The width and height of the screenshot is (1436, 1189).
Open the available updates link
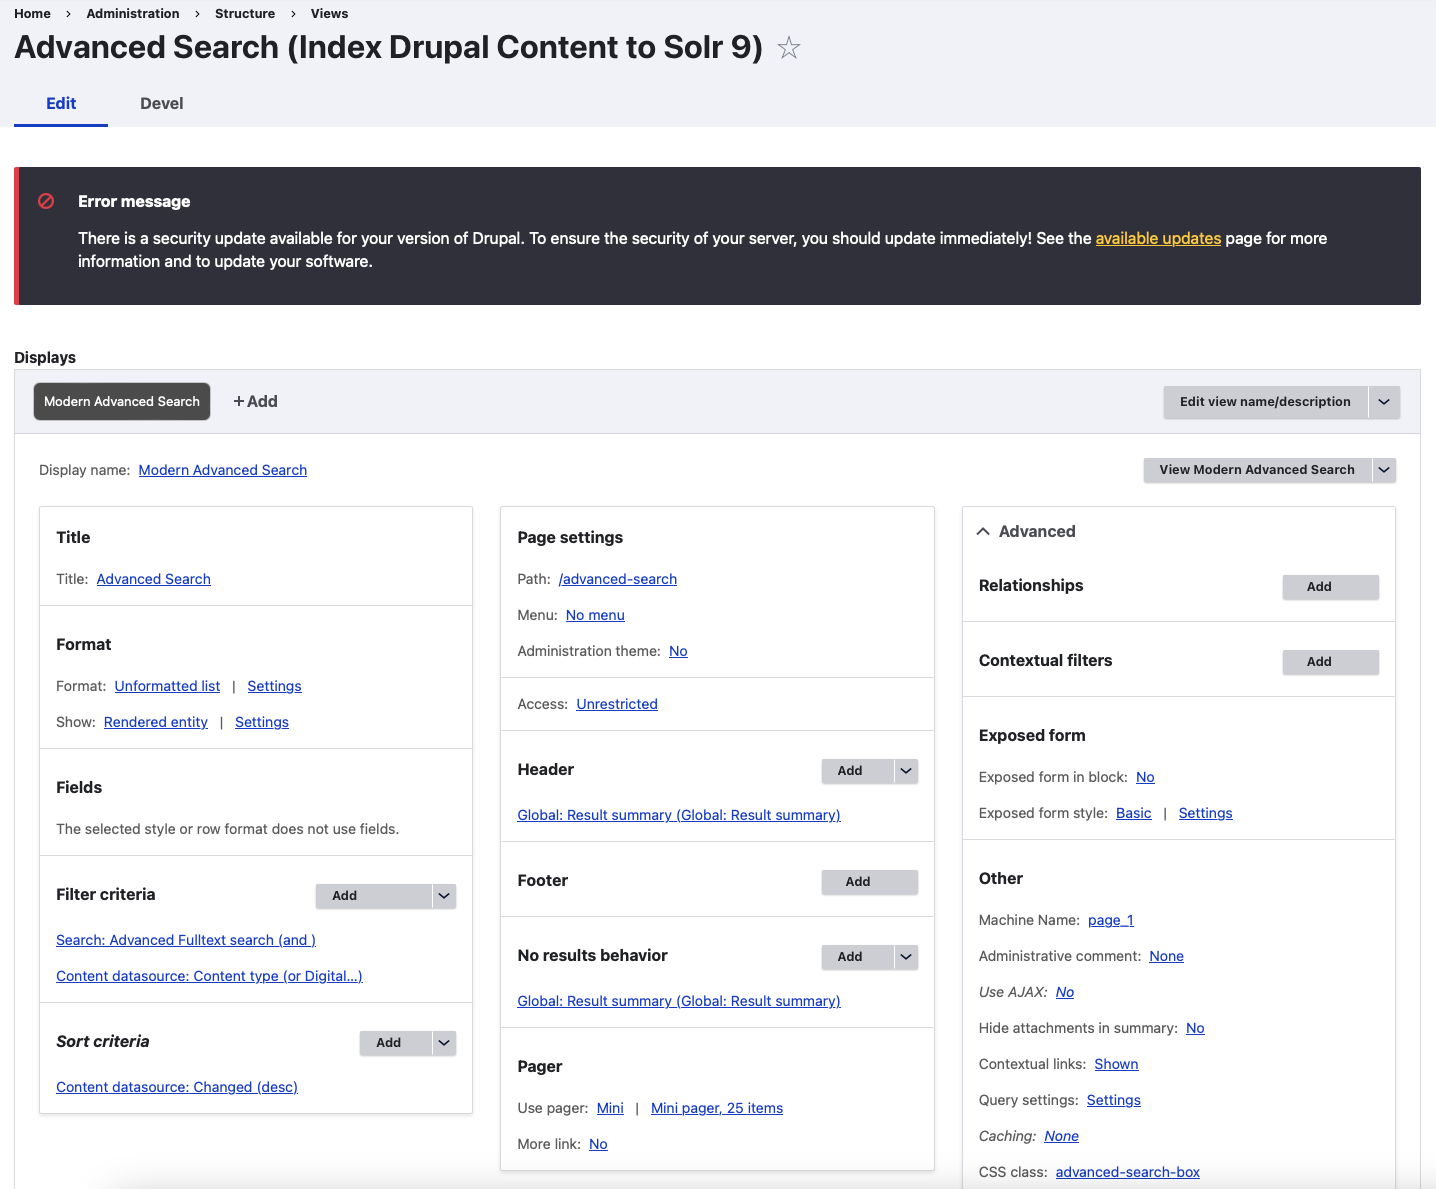[x=1158, y=239]
